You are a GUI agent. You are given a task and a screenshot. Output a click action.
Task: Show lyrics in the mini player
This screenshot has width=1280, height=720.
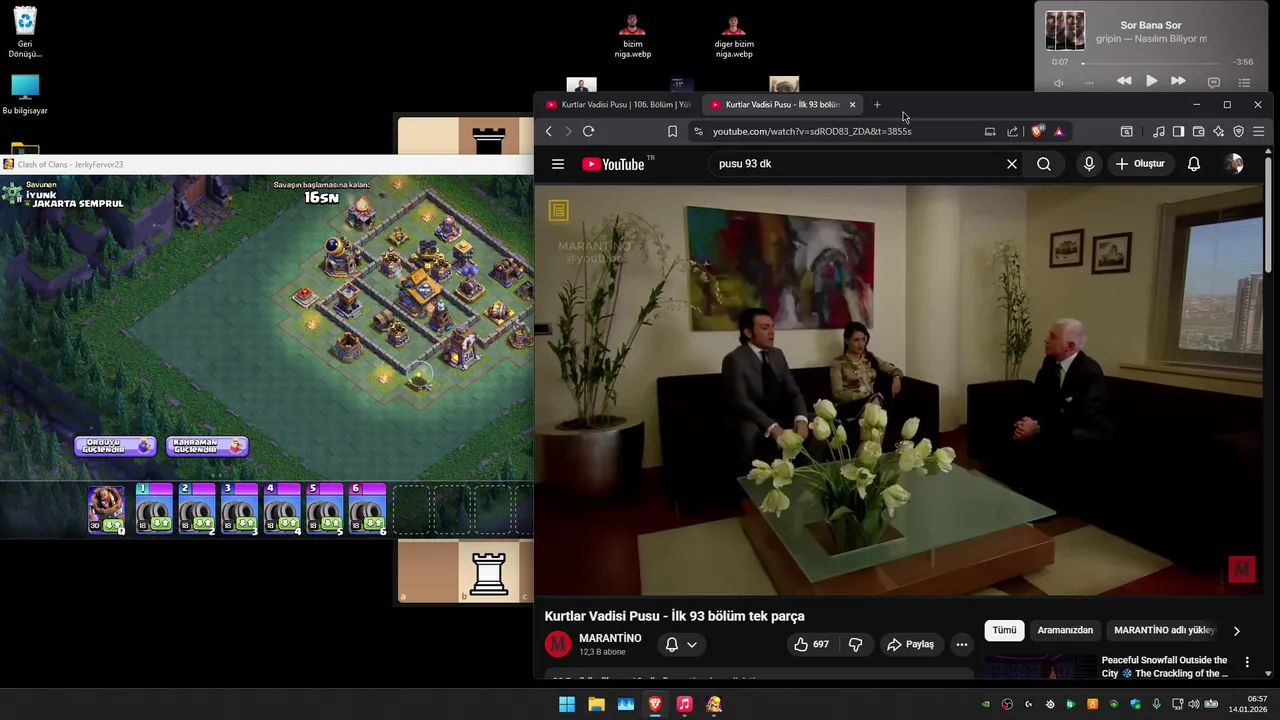[x=1213, y=82]
